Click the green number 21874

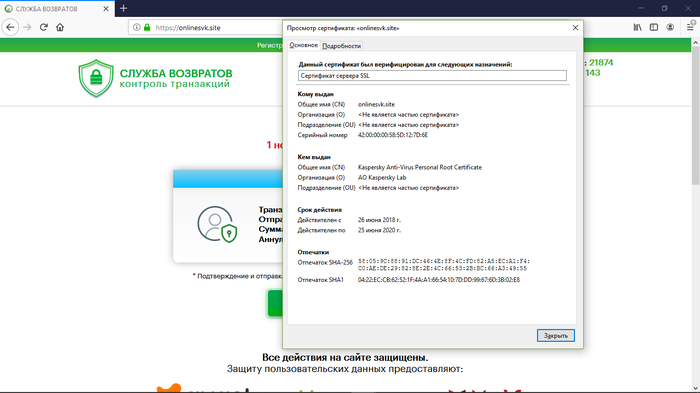click(x=601, y=63)
